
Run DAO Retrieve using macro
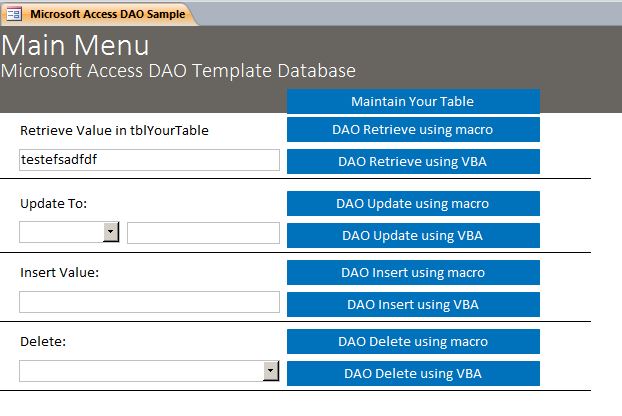coord(413,129)
